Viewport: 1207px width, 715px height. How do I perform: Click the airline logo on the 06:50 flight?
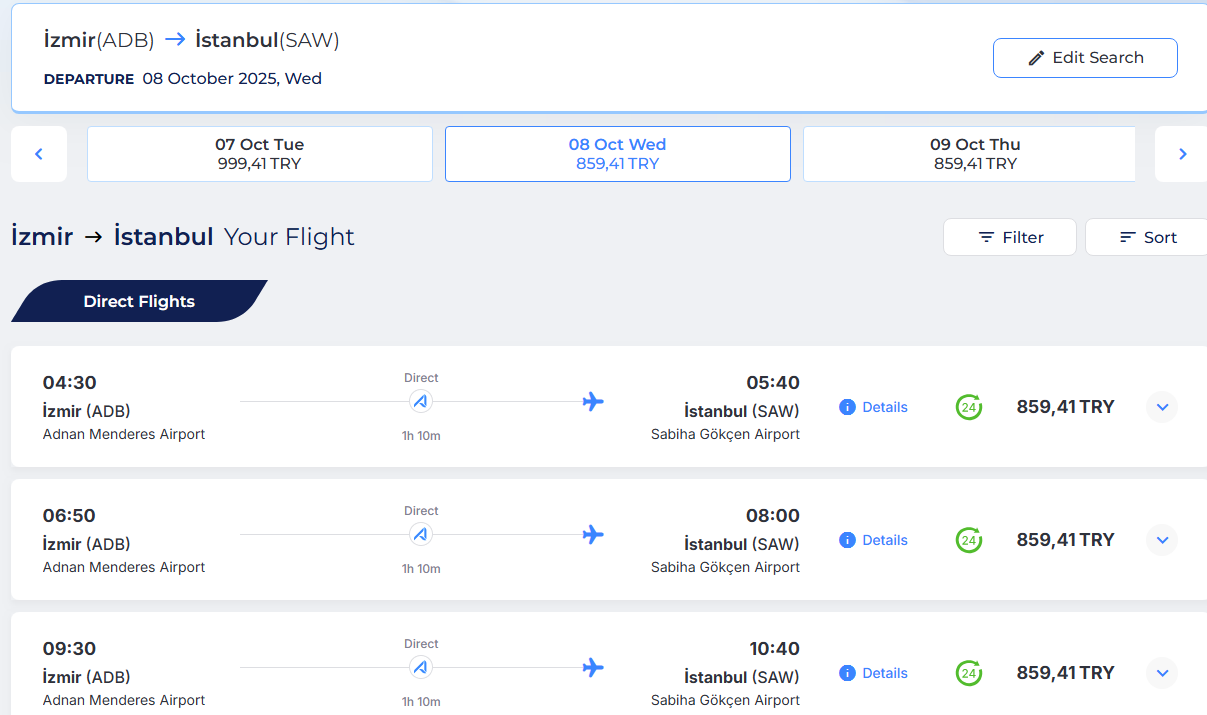tap(421, 535)
